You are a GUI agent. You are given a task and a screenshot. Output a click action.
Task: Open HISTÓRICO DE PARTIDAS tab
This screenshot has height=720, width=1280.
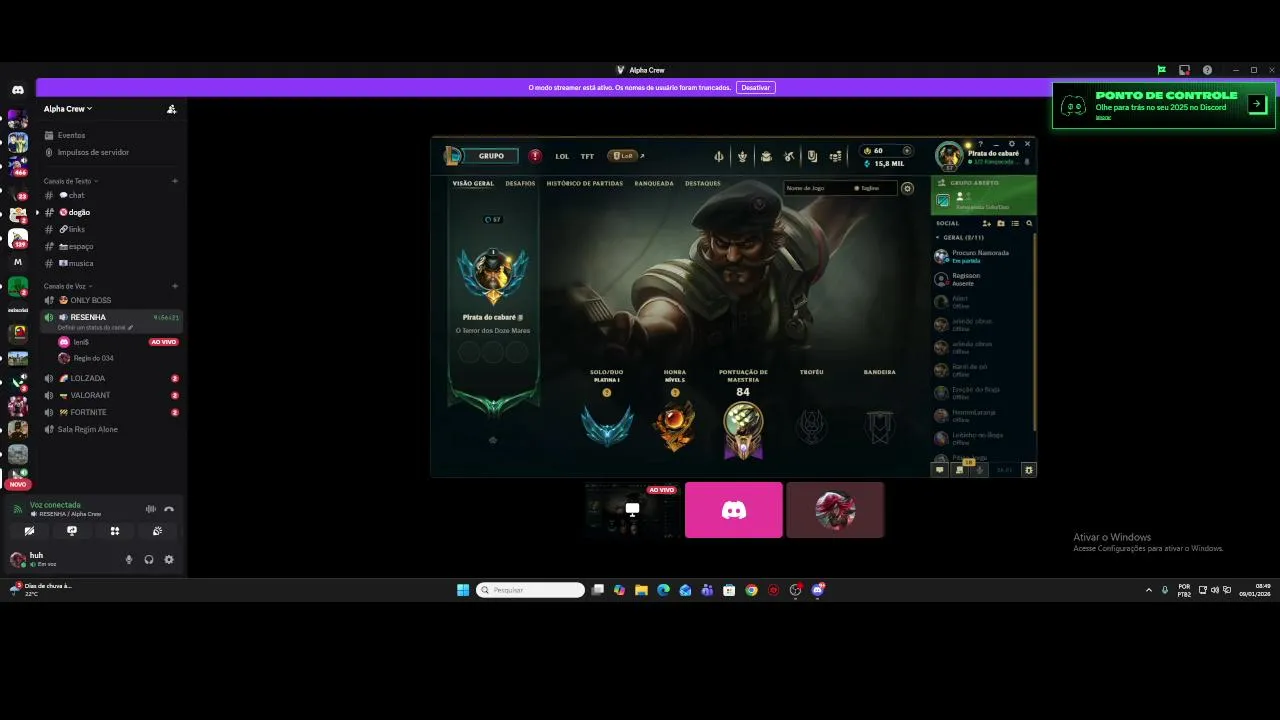click(x=585, y=183)
